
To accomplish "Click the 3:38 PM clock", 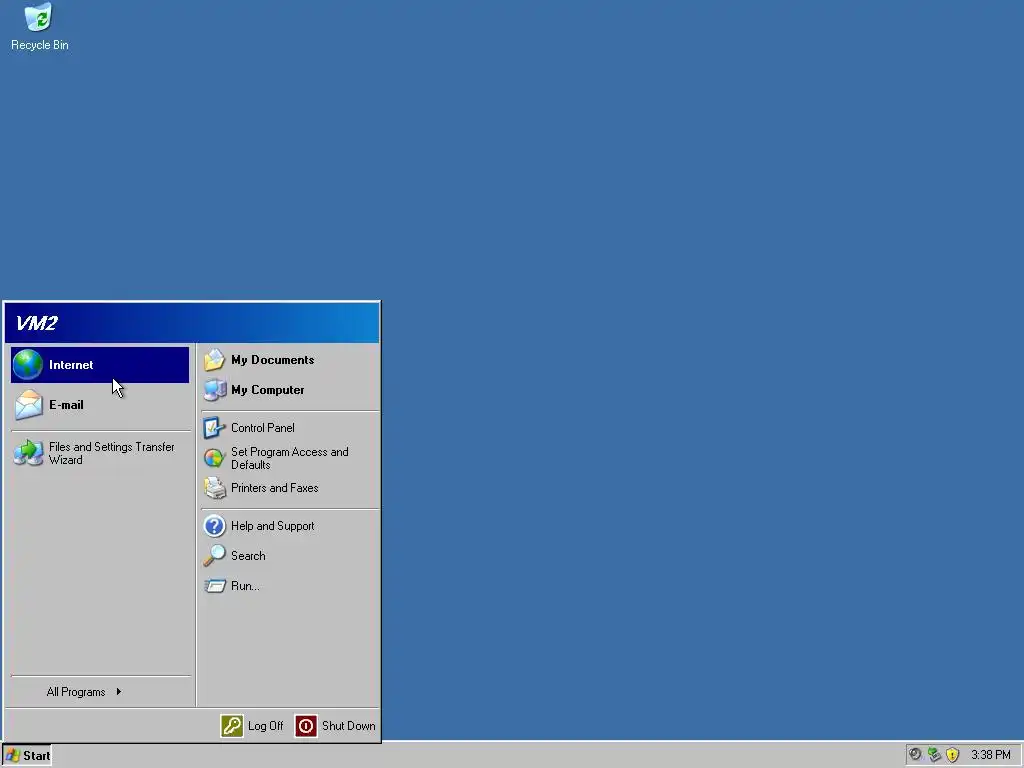I will click(991, 755).
